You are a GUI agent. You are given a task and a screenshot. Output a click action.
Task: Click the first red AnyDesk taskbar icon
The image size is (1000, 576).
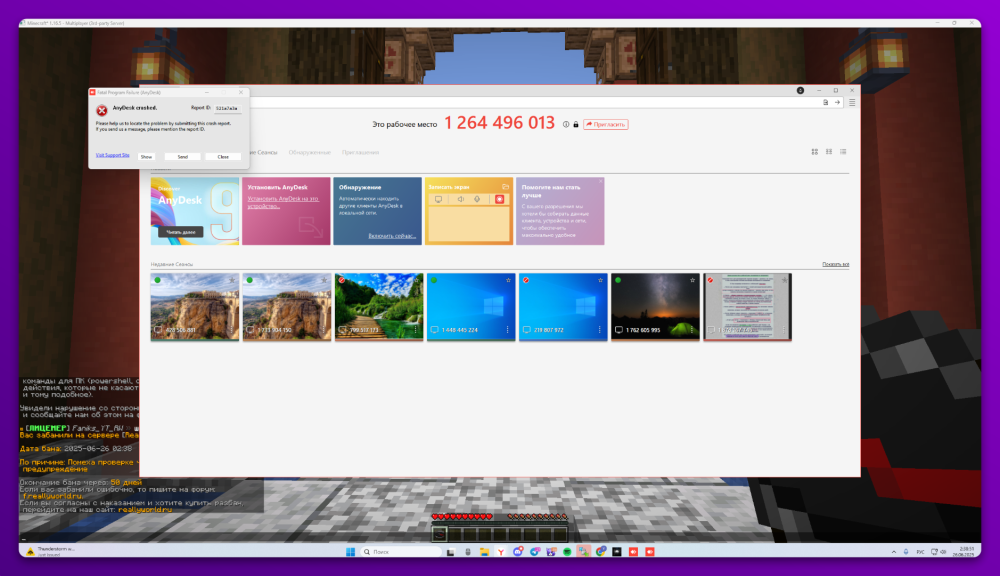click(x=633, y=552)
